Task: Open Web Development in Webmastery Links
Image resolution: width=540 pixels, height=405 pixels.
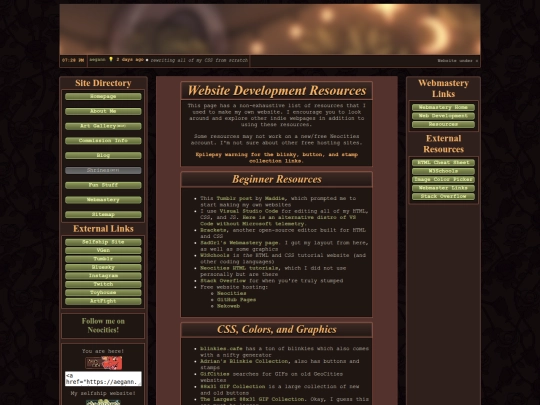Action: (x=443, y=116)
